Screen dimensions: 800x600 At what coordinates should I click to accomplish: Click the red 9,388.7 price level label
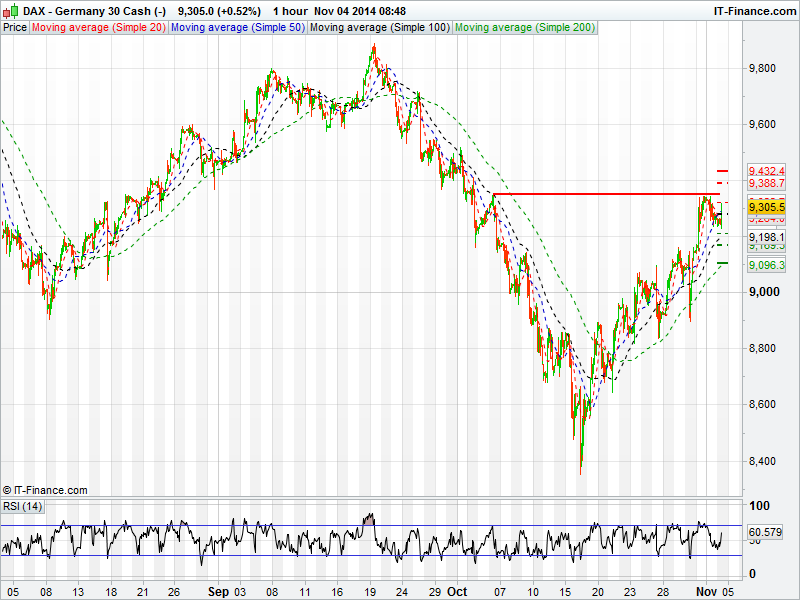(766, 183)
